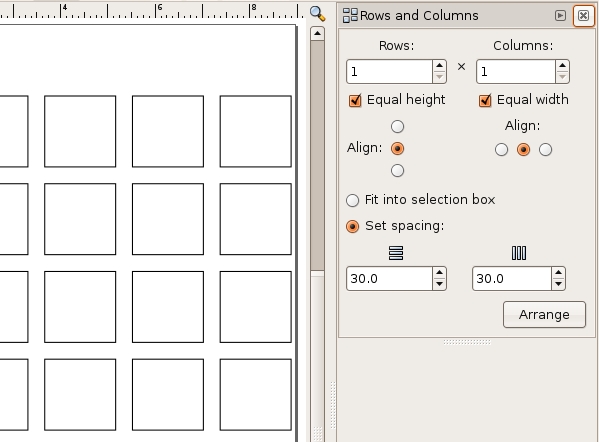Click the column spacing icon

519,253
